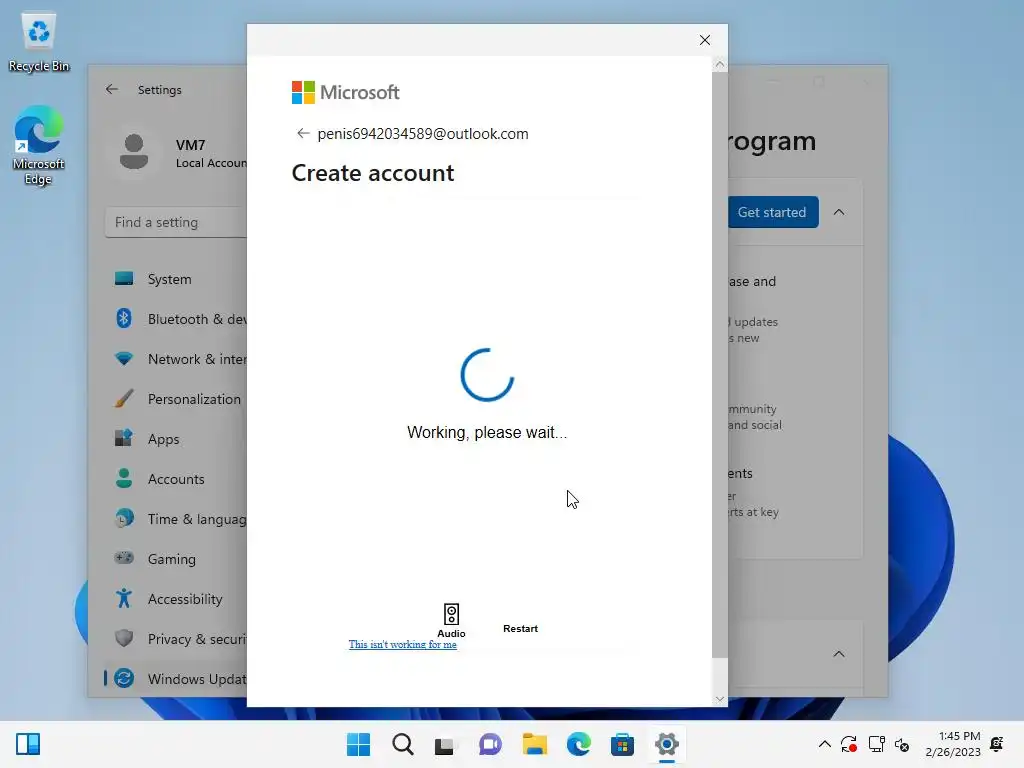Collapse the section next to Get started
Image resolution: width=1024 pixels, height=768 pixels.
pos(839,212)
